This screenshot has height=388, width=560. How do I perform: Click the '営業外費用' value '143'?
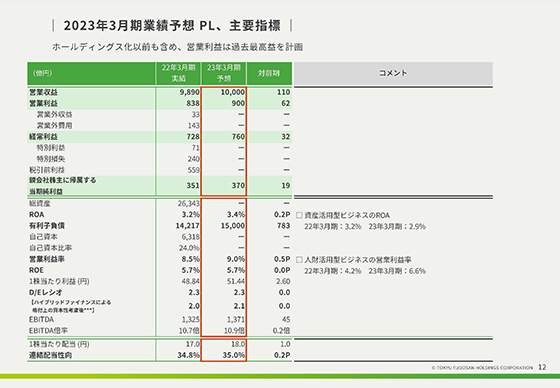click(194, 125)
